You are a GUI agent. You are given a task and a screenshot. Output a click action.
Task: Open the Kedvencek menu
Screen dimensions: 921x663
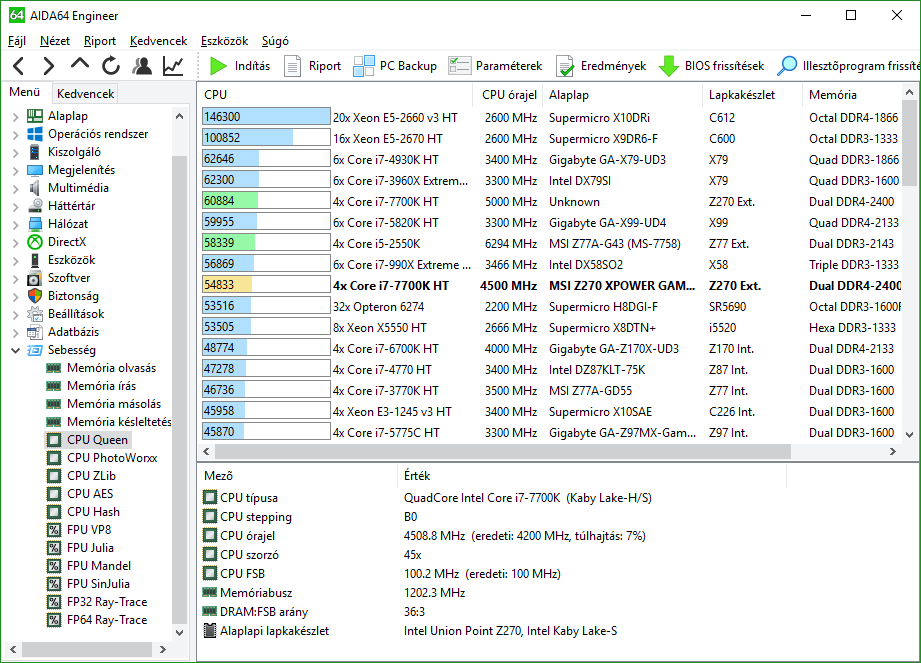click(159, 41)
